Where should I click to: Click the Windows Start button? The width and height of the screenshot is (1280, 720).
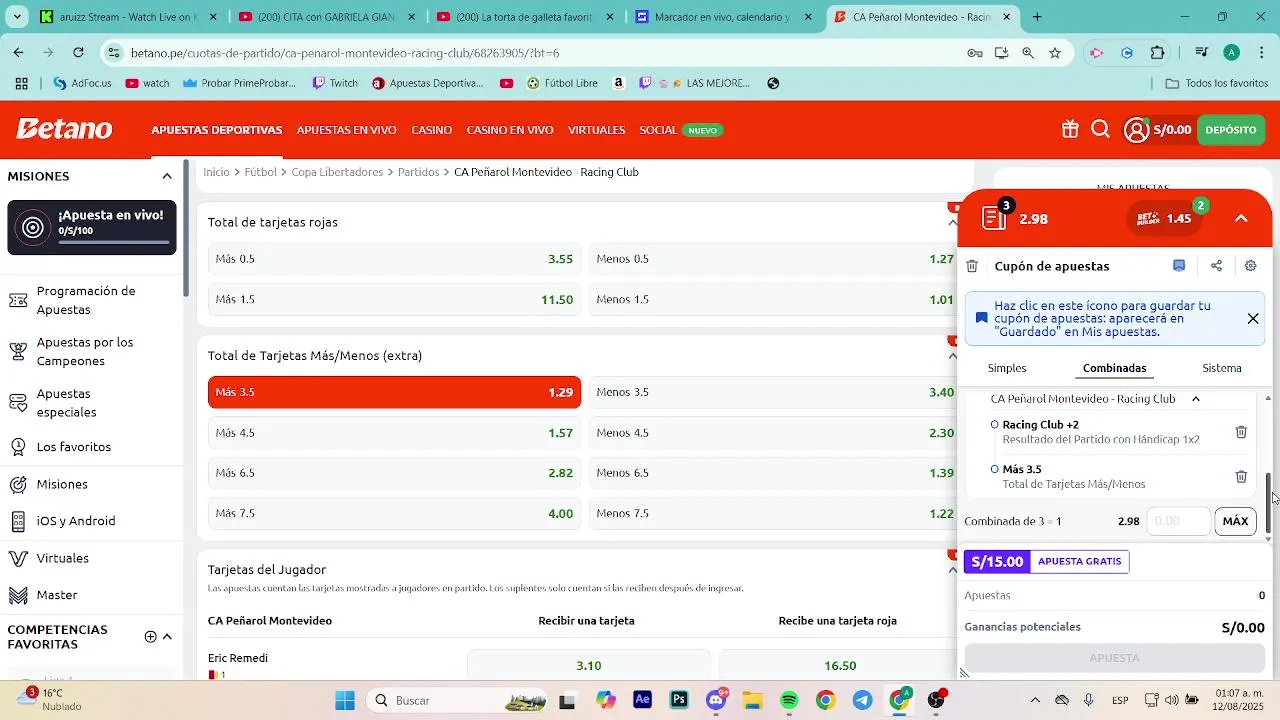[345, 700]
